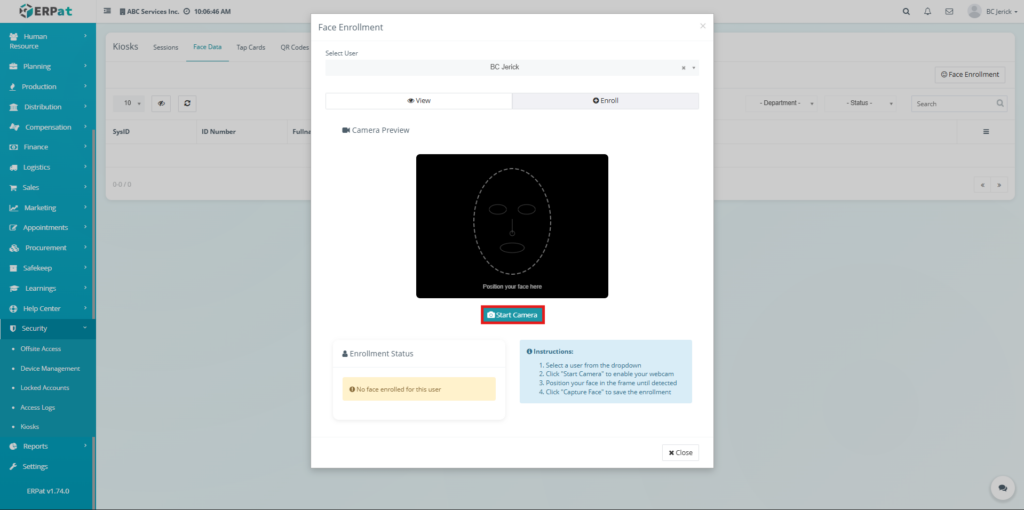The width and height of the screenshot is (1024, 510).
Task: Expand the Distribution sidebar menu
Action: pyautogui.click(x=48, y=106)
